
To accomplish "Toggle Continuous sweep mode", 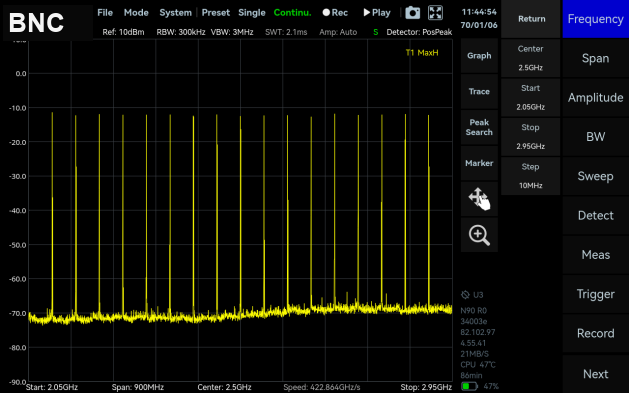I will point(292,13).
